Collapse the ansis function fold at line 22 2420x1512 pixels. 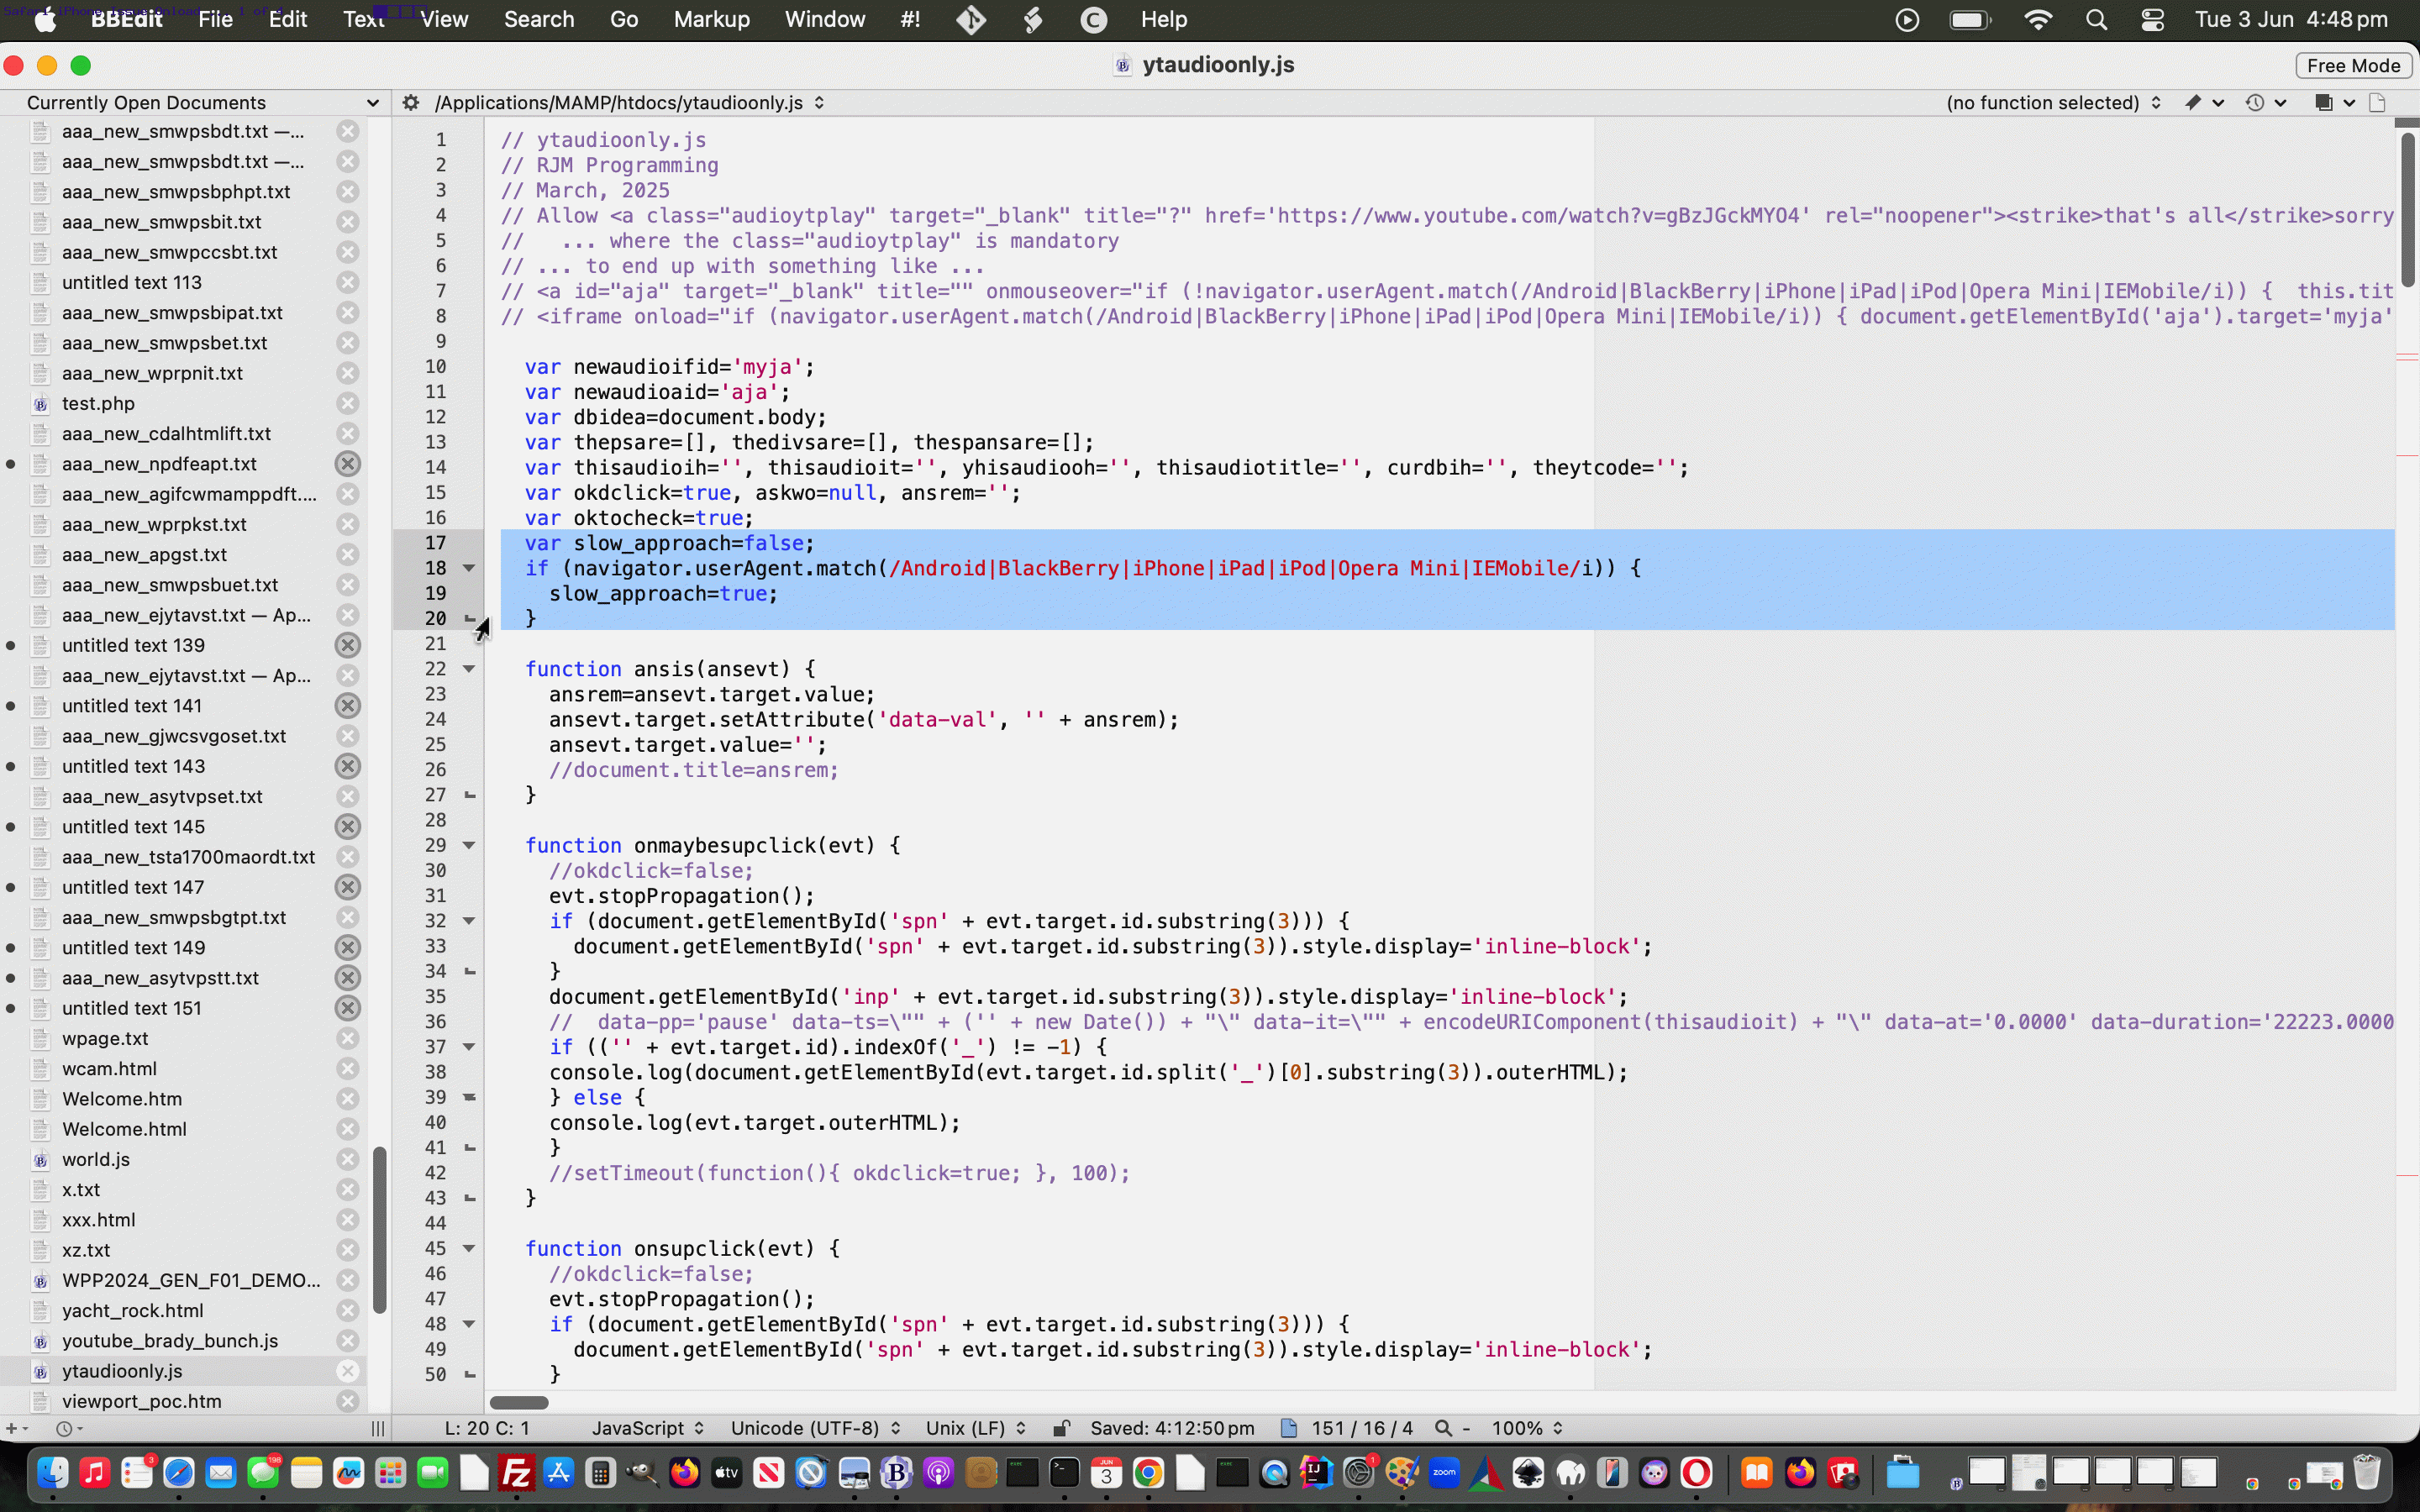[x=468, y=669]
